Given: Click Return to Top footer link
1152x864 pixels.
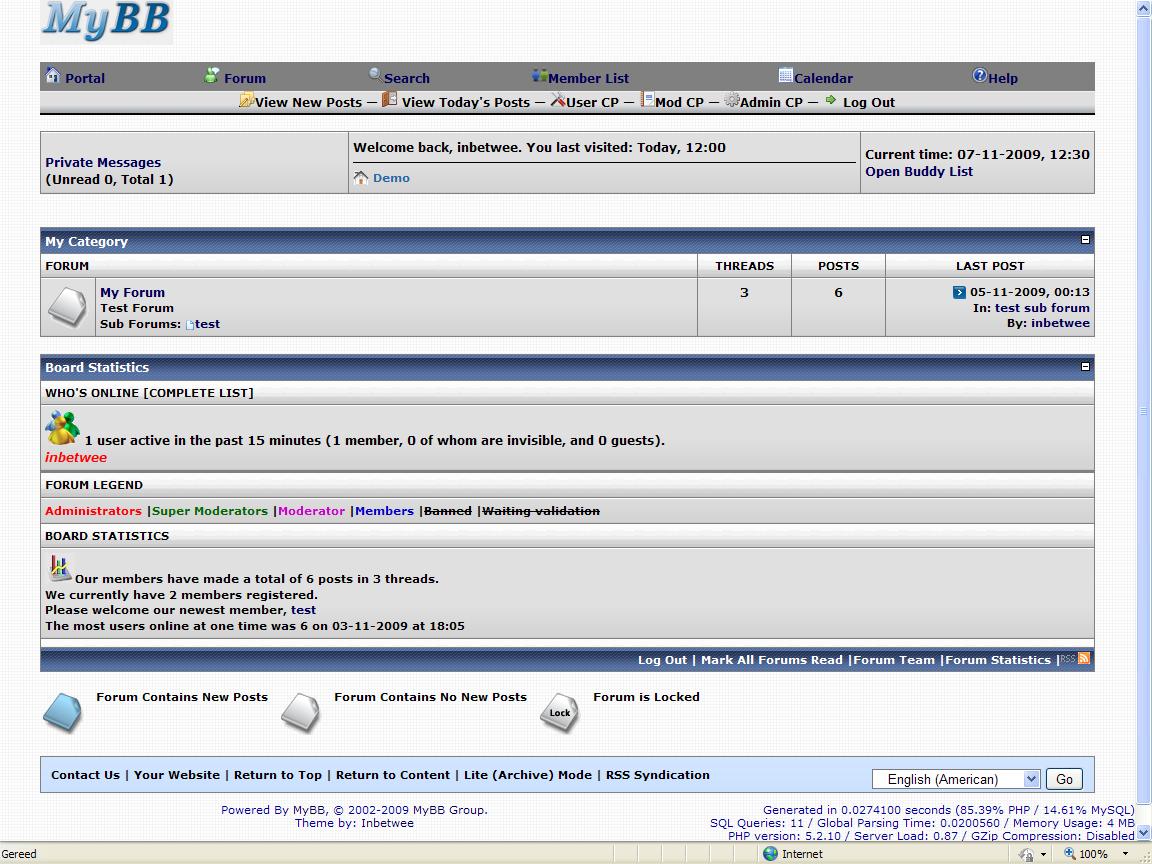Looking at the screenshot, I should 278,774.
